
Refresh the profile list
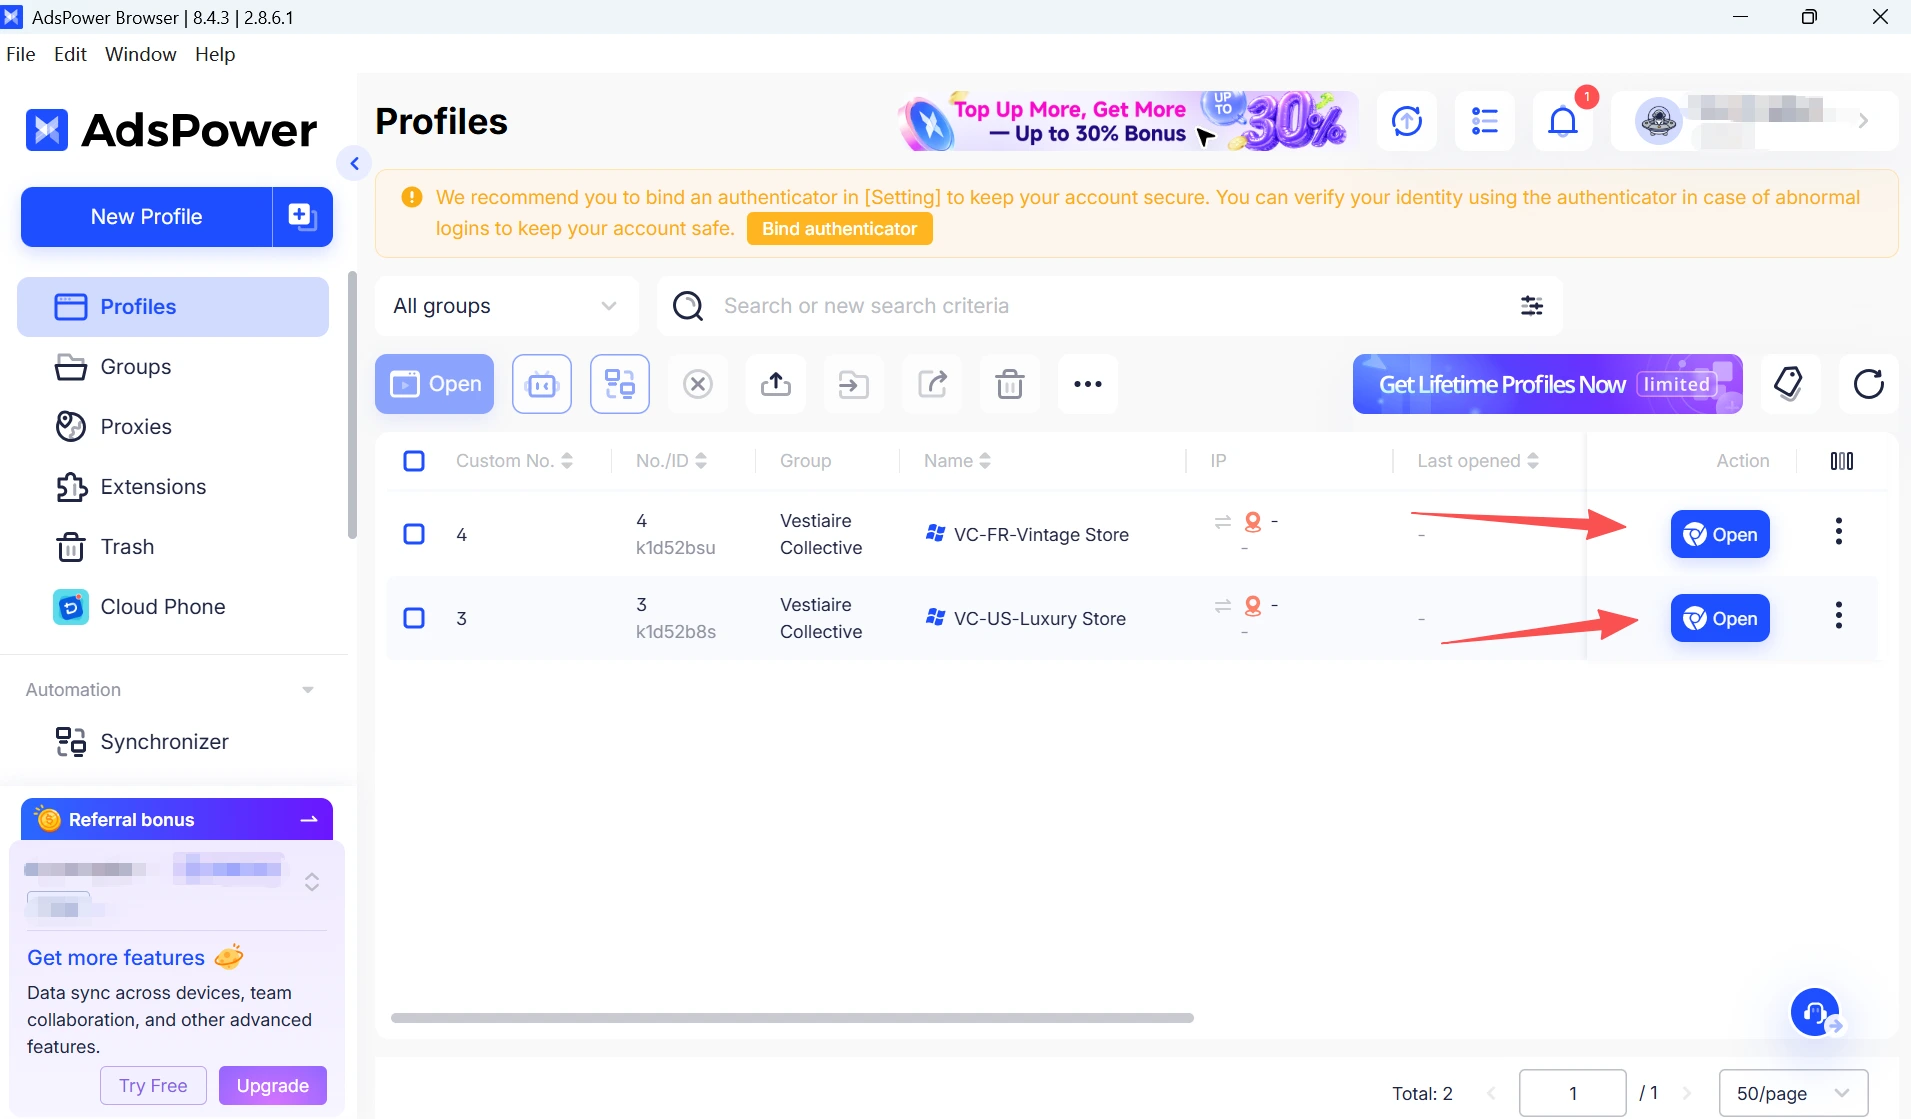click(1868, 384)
